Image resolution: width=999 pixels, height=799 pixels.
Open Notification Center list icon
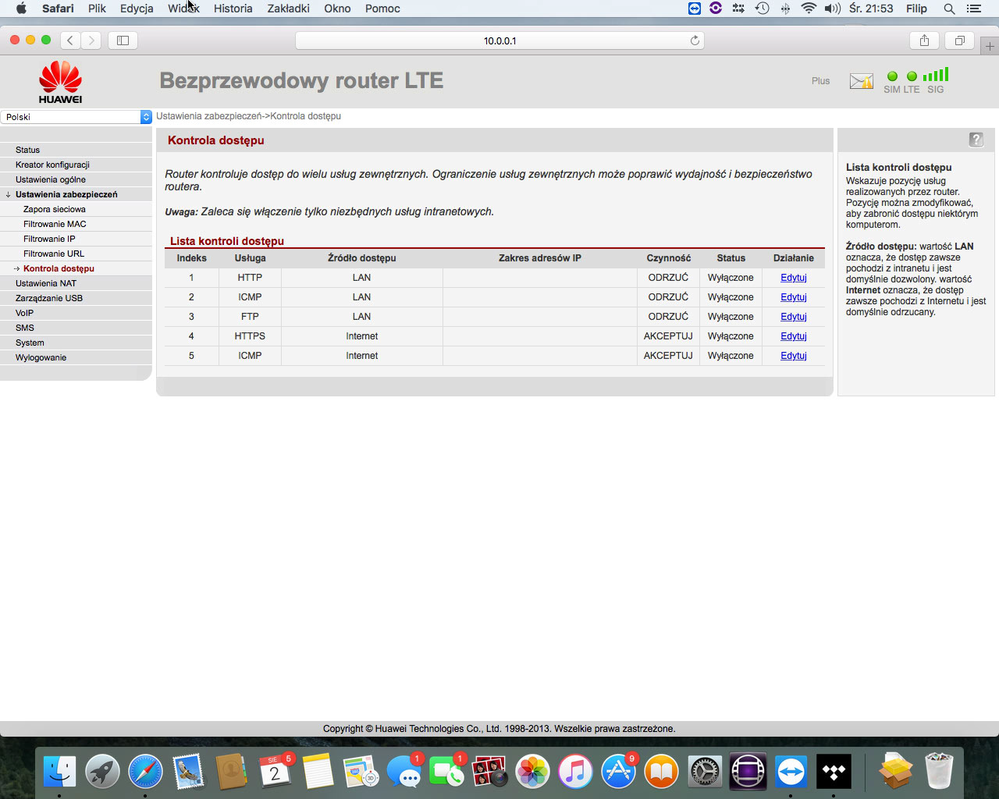[x=974, y=9]
